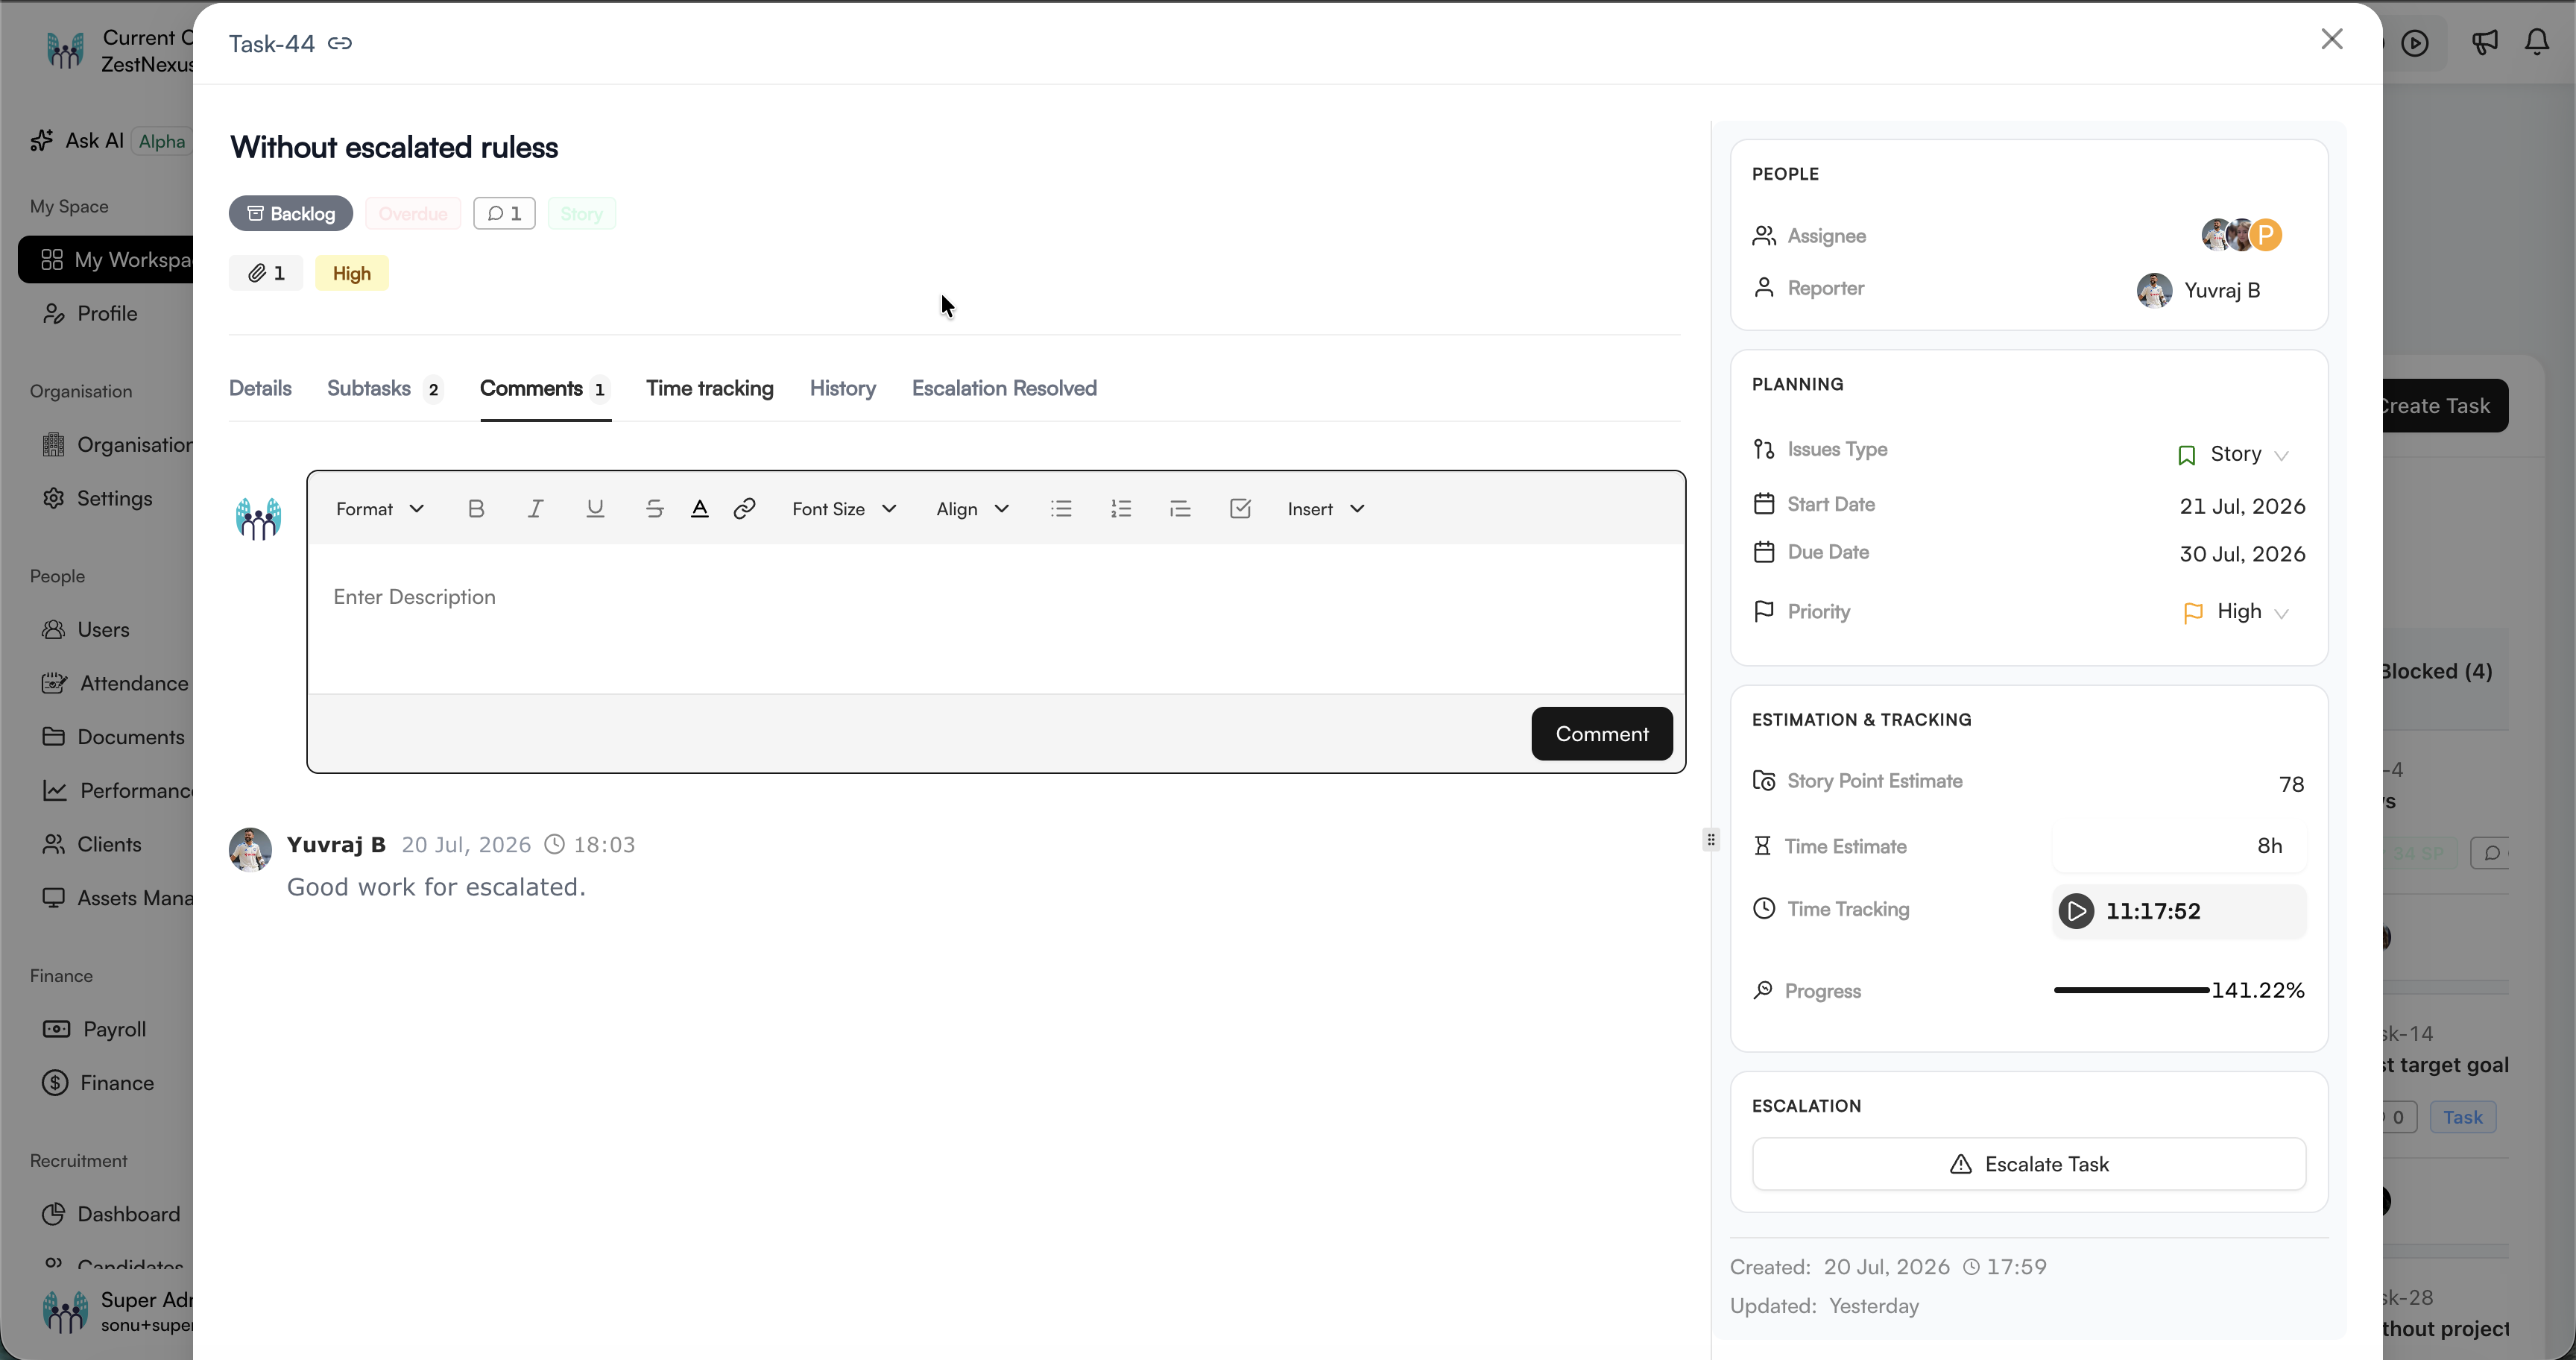Change Priority from High dropdown
The width and height of the screenshot is (2576, 1360).
point(2236,612)
